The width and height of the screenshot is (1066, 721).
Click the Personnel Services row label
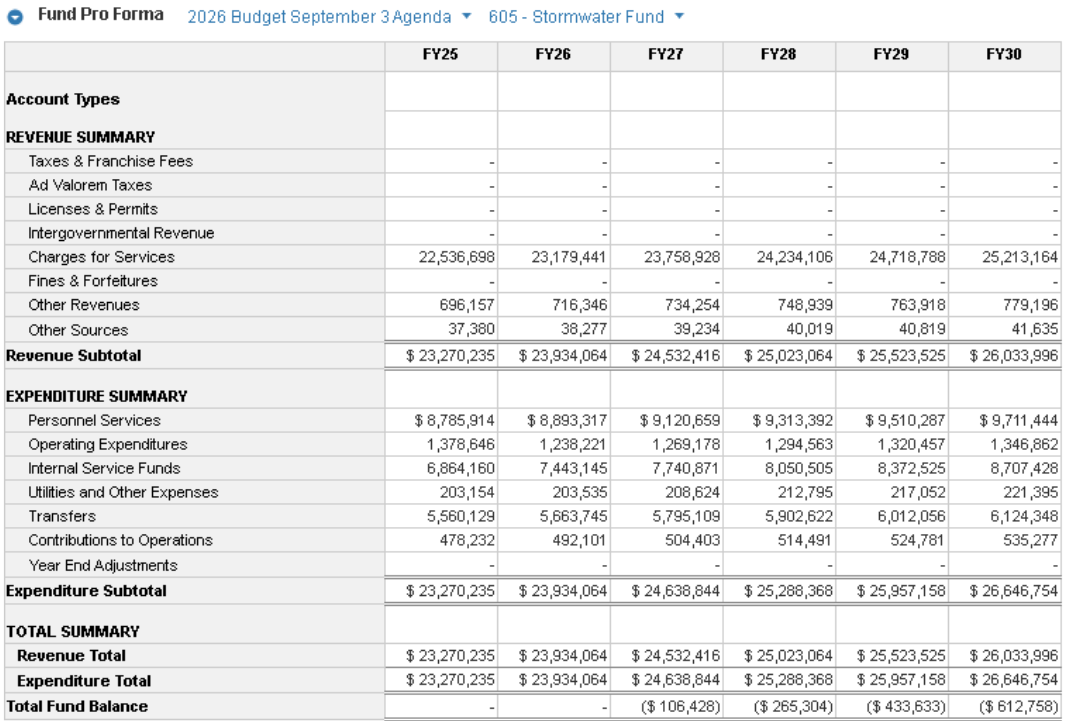tap(94, 420)
